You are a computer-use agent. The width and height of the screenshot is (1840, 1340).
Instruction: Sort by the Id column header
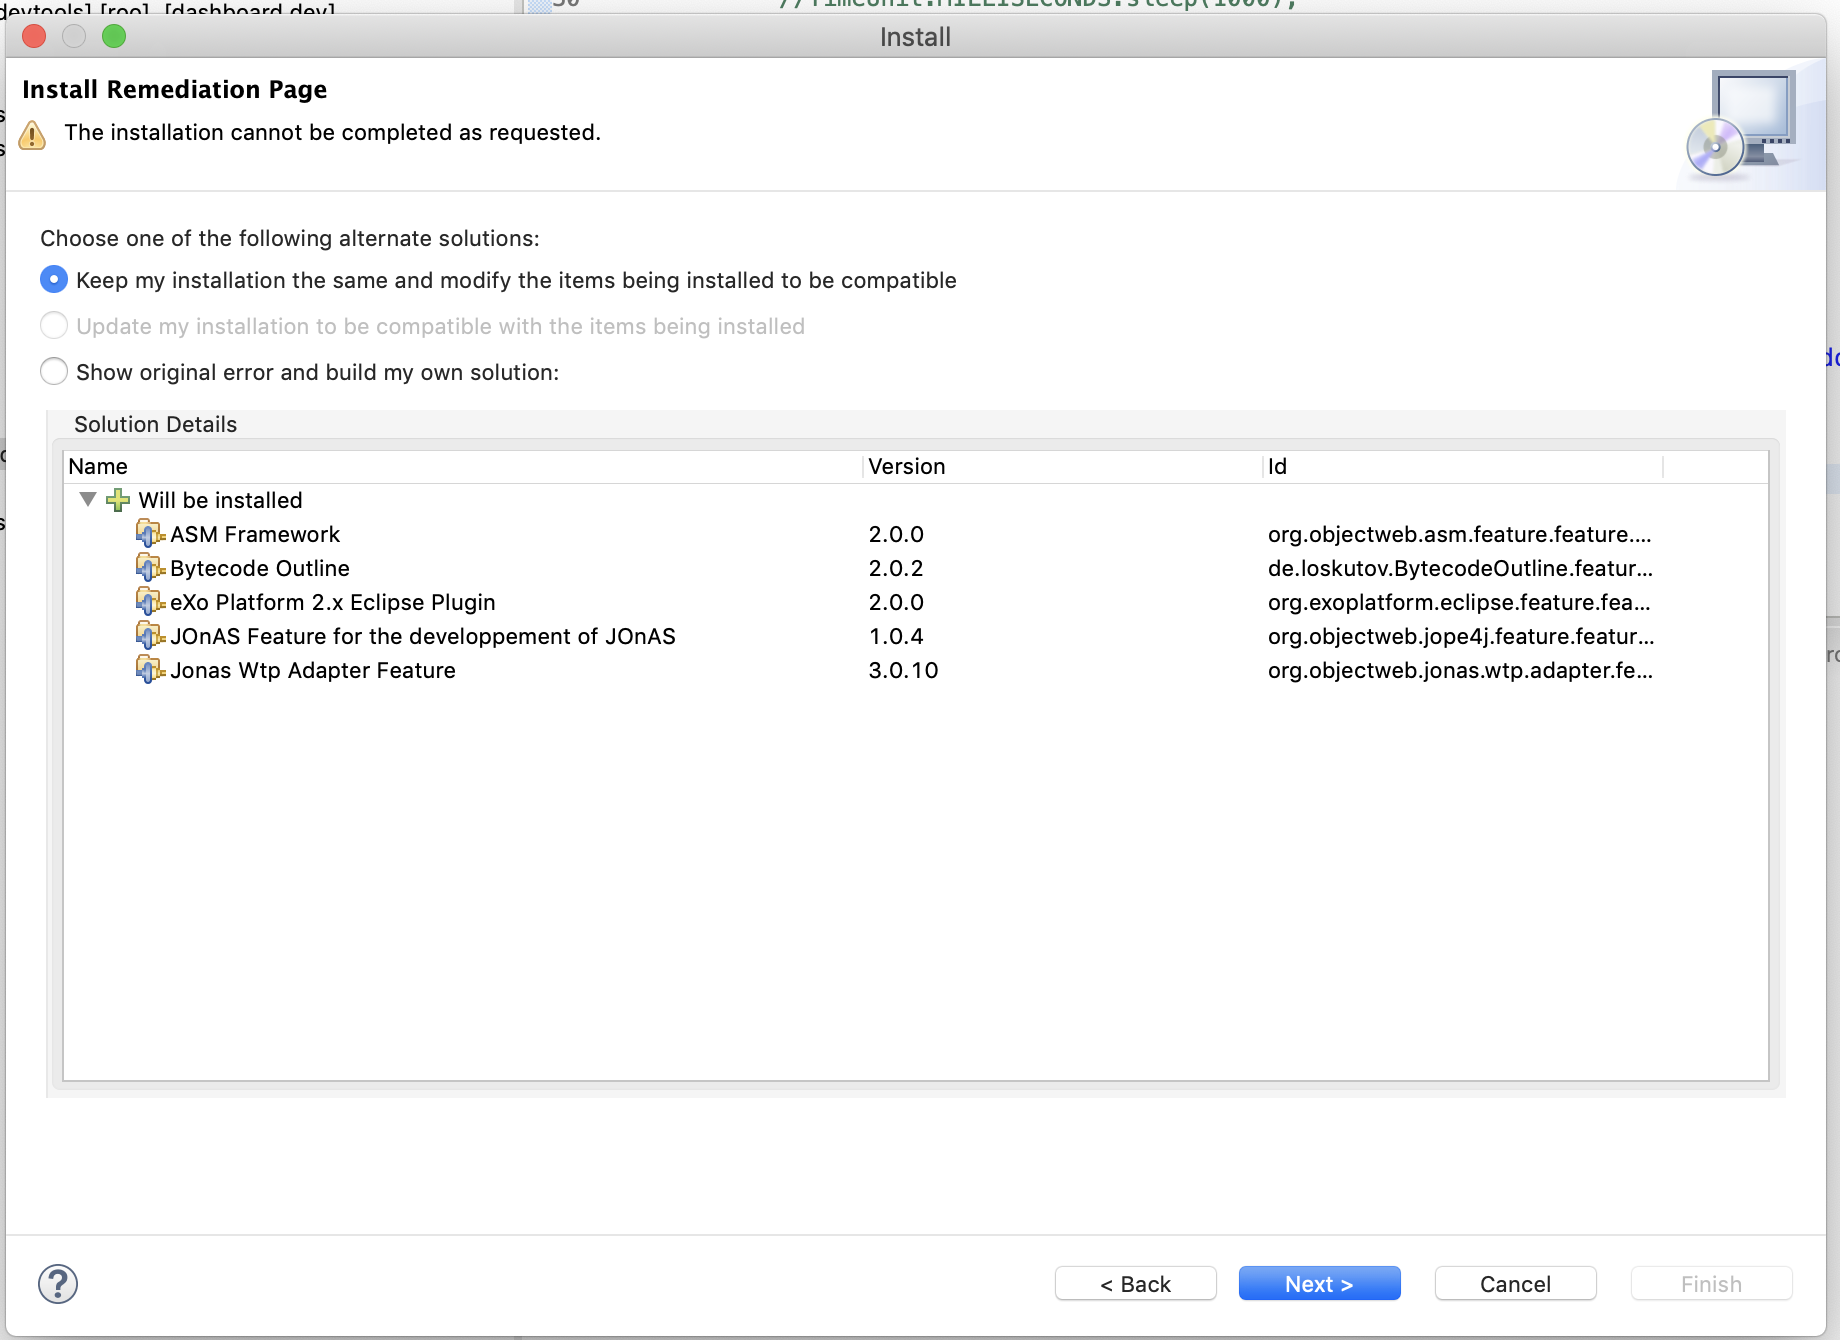tap(1463, 466)
